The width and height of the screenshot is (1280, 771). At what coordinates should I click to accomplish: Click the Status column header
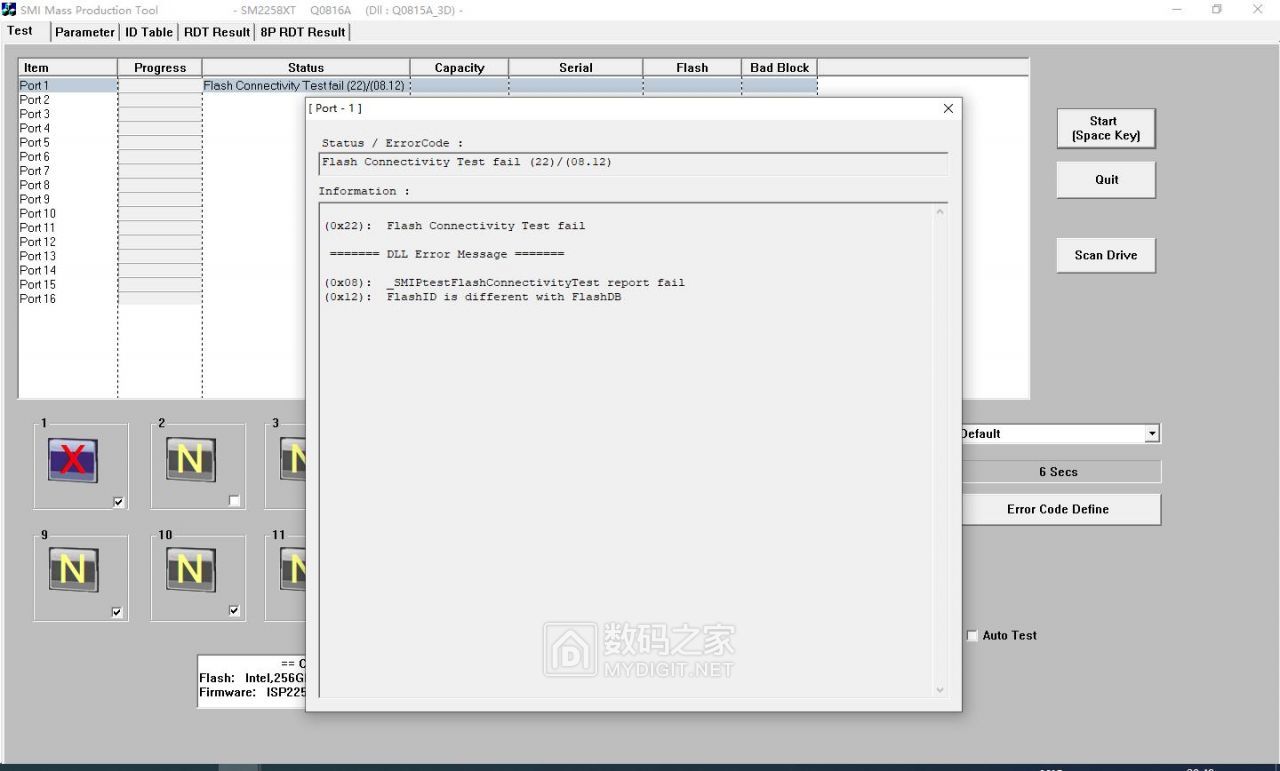306,68
